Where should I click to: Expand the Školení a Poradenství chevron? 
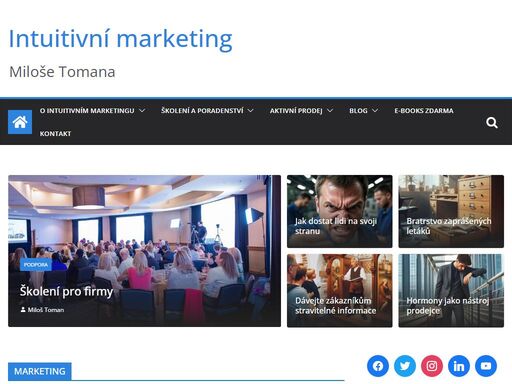[x=251, y=110]
